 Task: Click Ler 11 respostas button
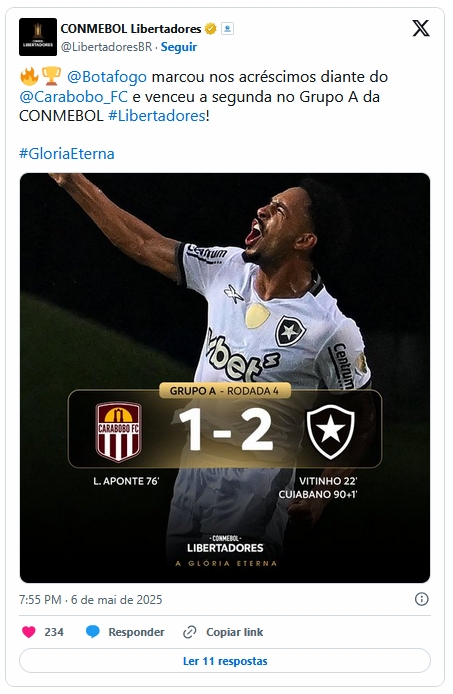(225, 661)
